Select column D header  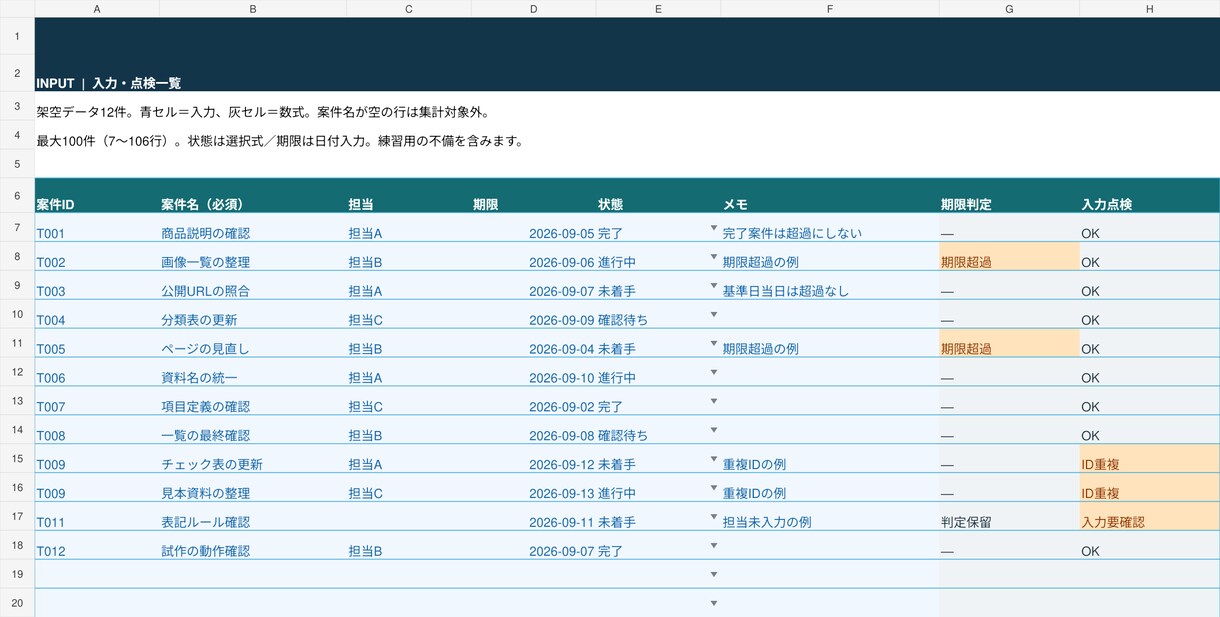(534, 9)
